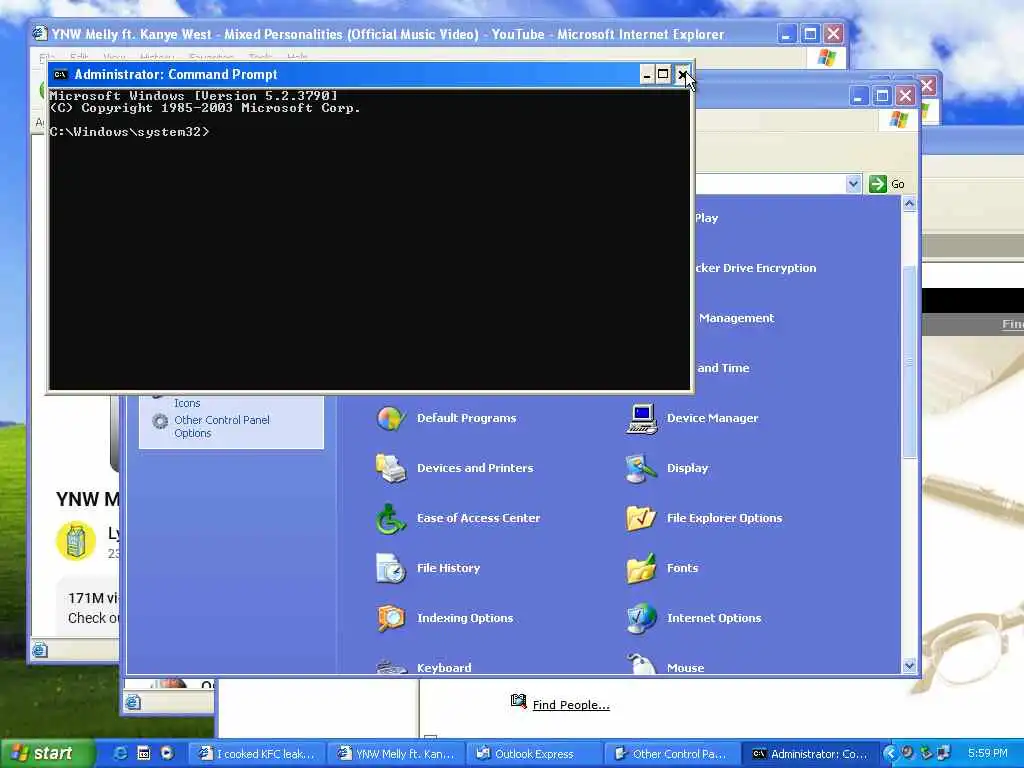
Task: Click the last system tray icon before the clock
Action: 944,753
